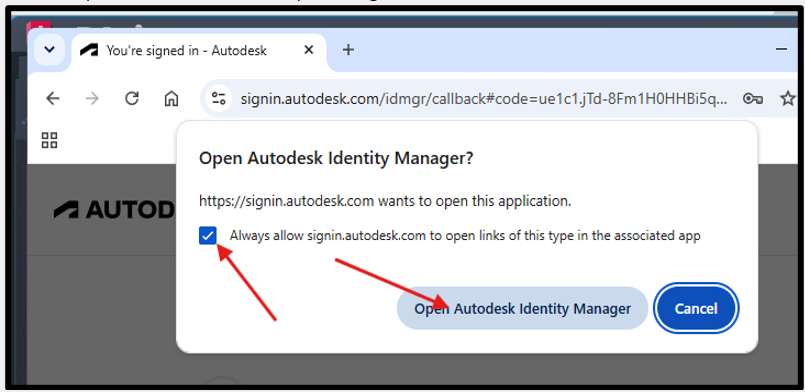The width and height of the screenshot is (805, 392).
Task: View site information icon in address bar
Action: coord(219,99)
